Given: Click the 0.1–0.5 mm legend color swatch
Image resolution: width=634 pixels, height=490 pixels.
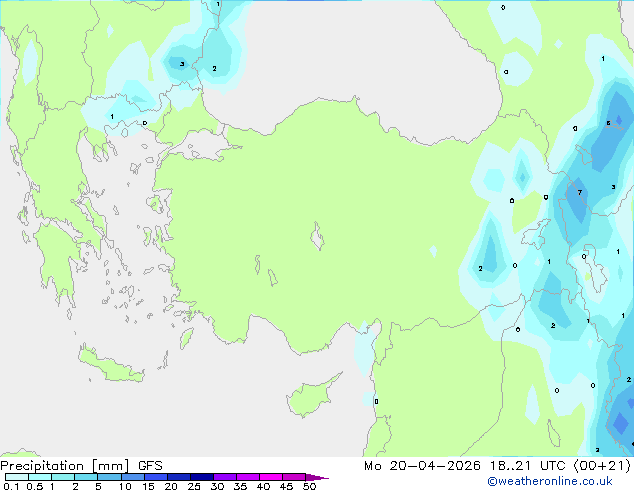Looking at the screenshot, I should (17, 477).
